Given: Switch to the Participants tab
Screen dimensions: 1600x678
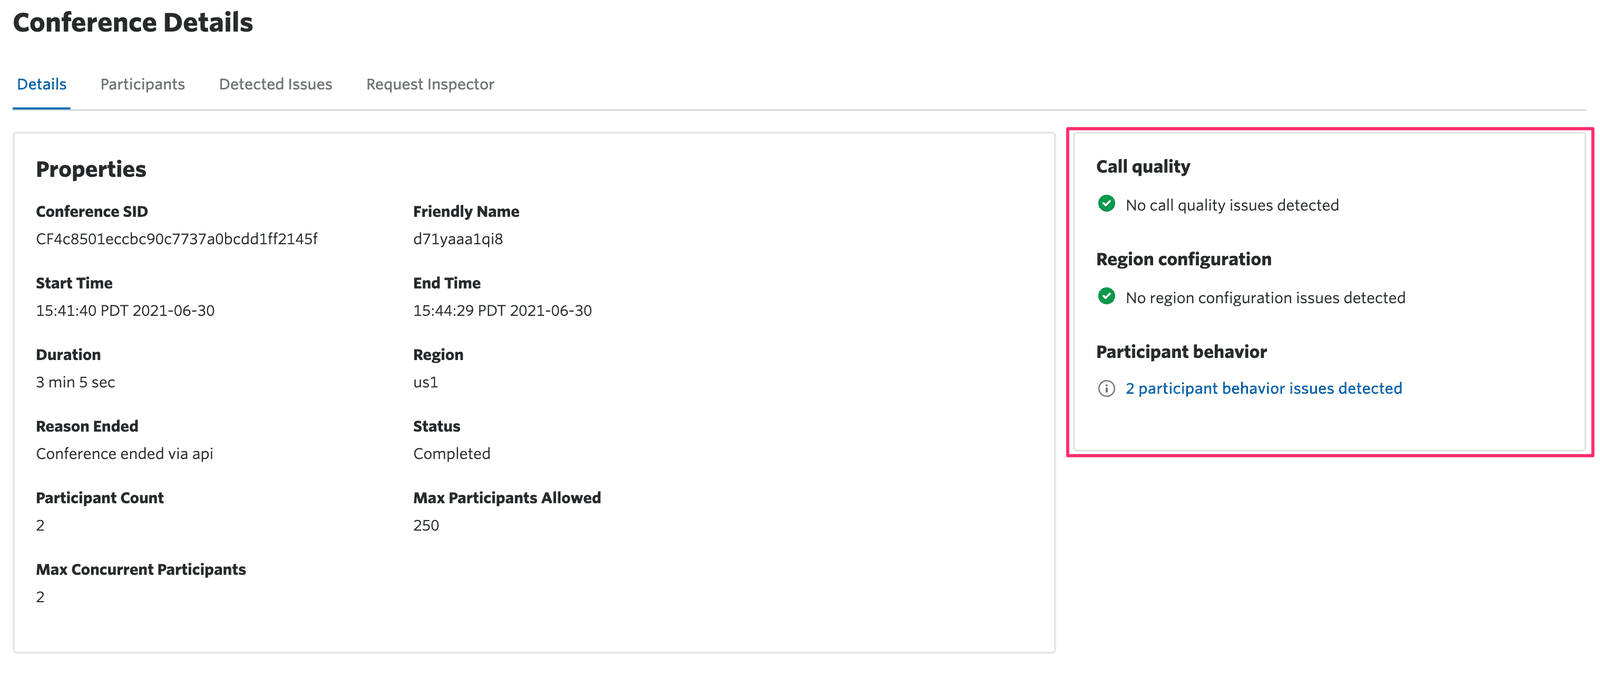Looking at the screenshot, I should click(142, 84).
